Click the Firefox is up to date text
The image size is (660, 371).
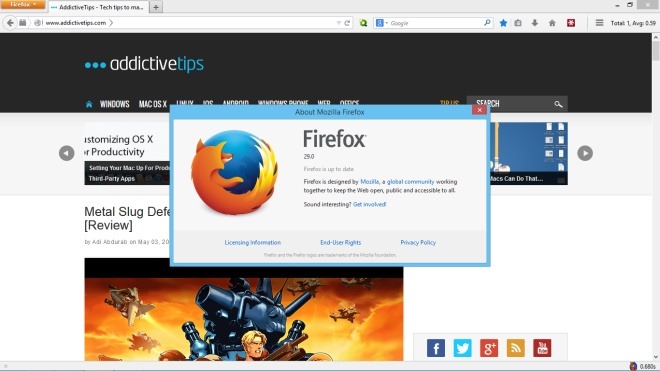tap(329, 169)
